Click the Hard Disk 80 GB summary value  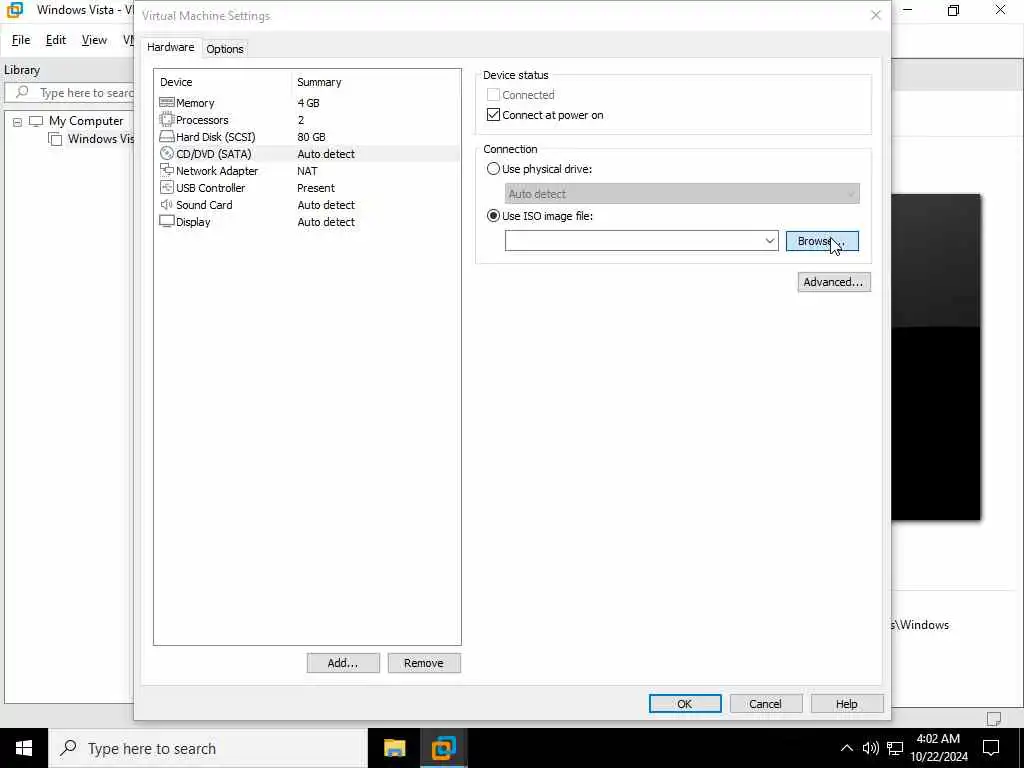click(x=311, y=136)
